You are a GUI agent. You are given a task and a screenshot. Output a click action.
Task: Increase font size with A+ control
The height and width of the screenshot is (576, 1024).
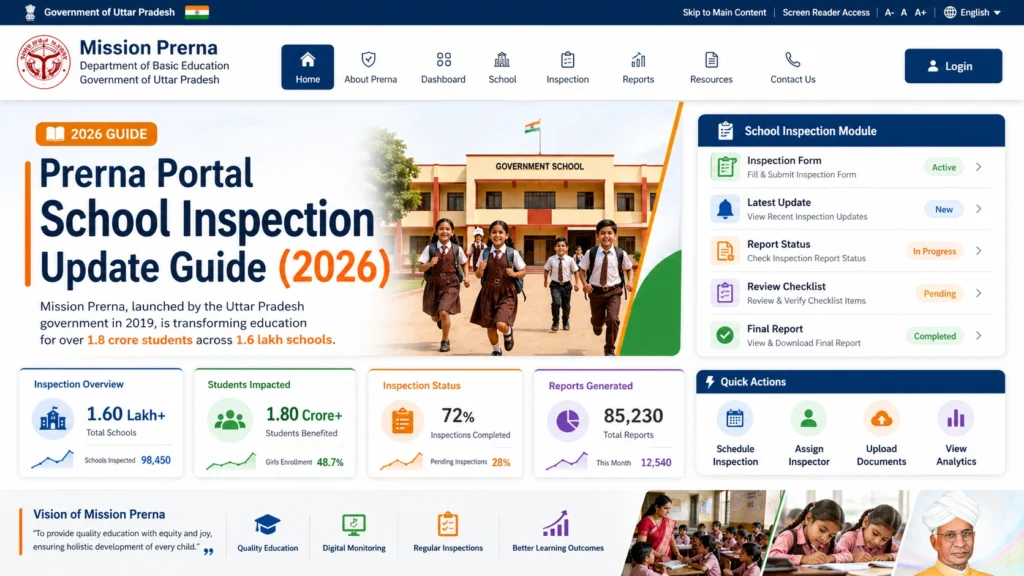pos(920,12)
